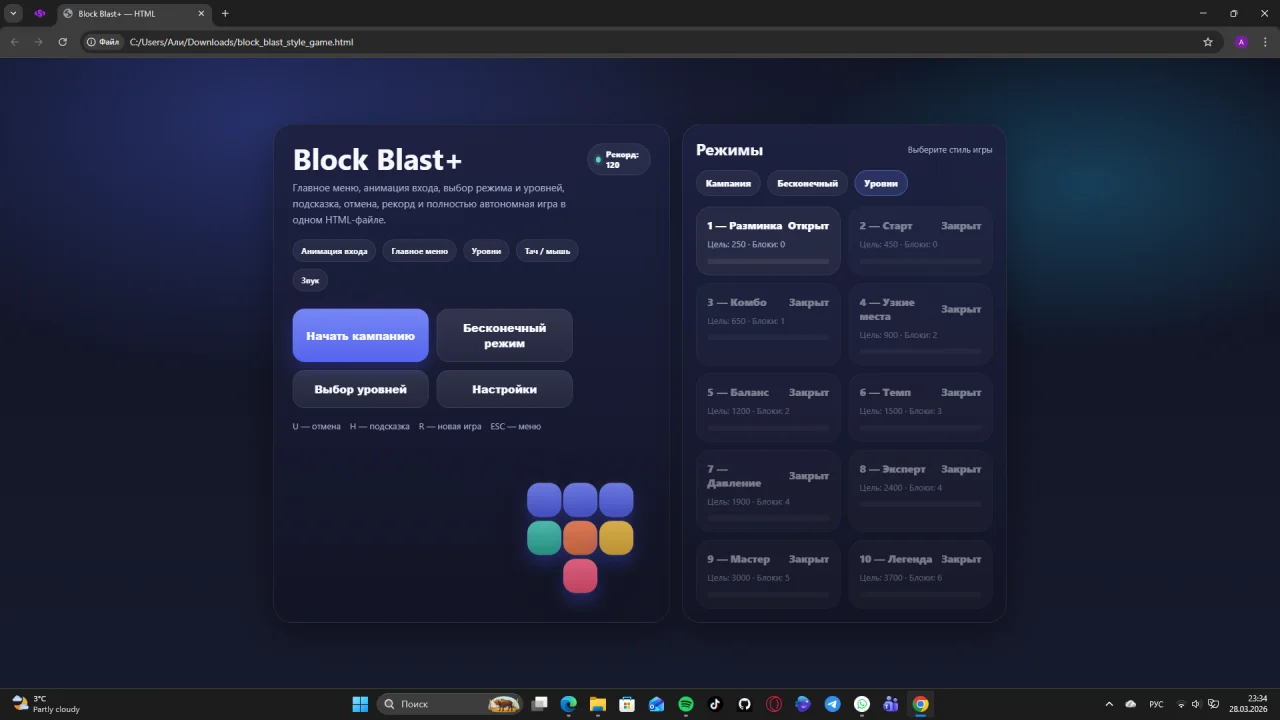Screen dimensions: 1280x720
Task: Open TikTok from the taskbar
Action: 715,704
